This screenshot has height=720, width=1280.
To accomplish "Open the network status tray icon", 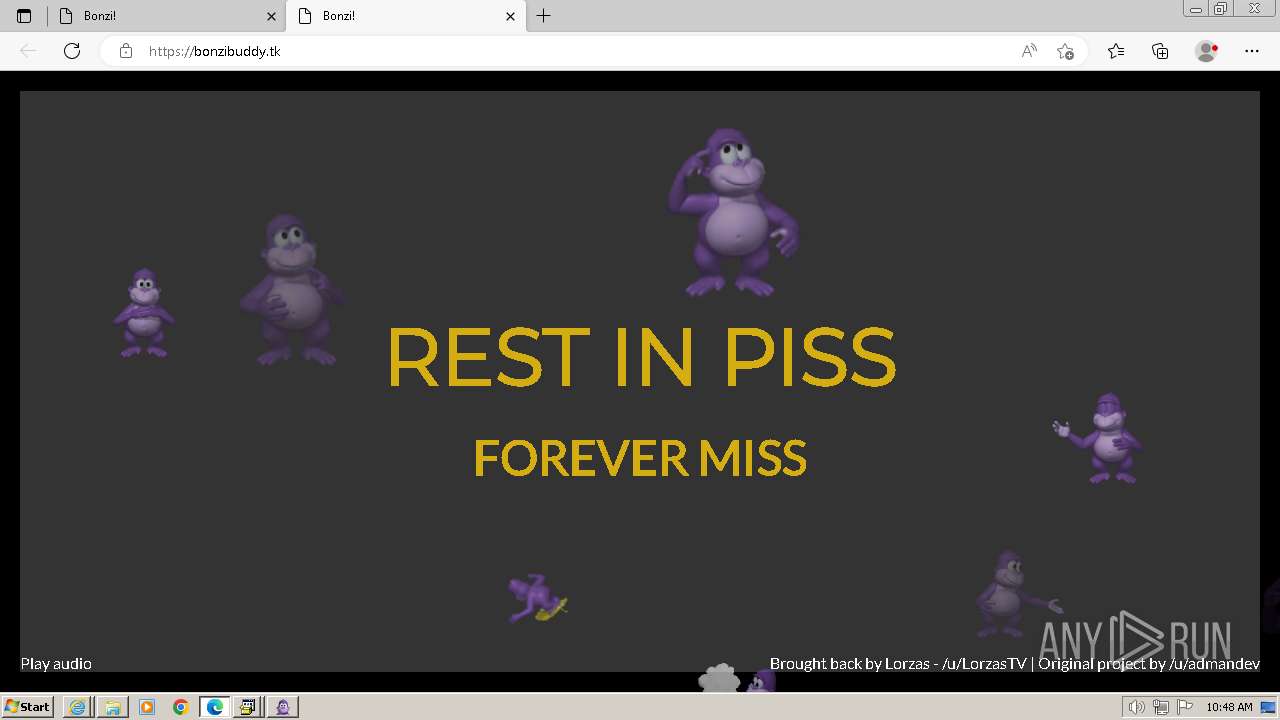I will click(1161, 707).
